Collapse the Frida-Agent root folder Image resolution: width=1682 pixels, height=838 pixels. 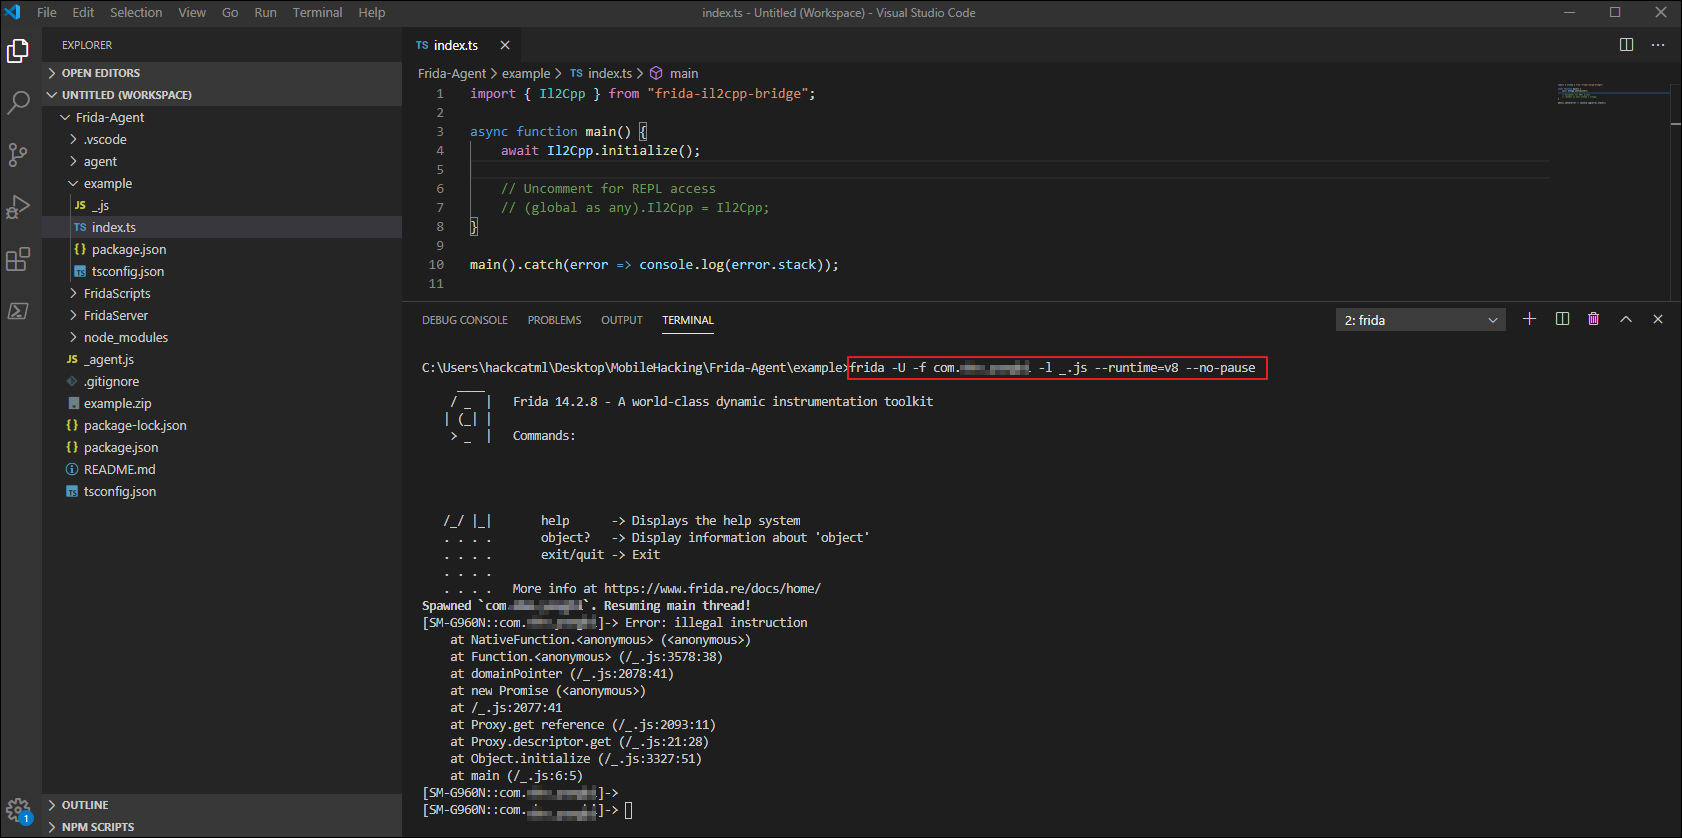tap(222, 117)
